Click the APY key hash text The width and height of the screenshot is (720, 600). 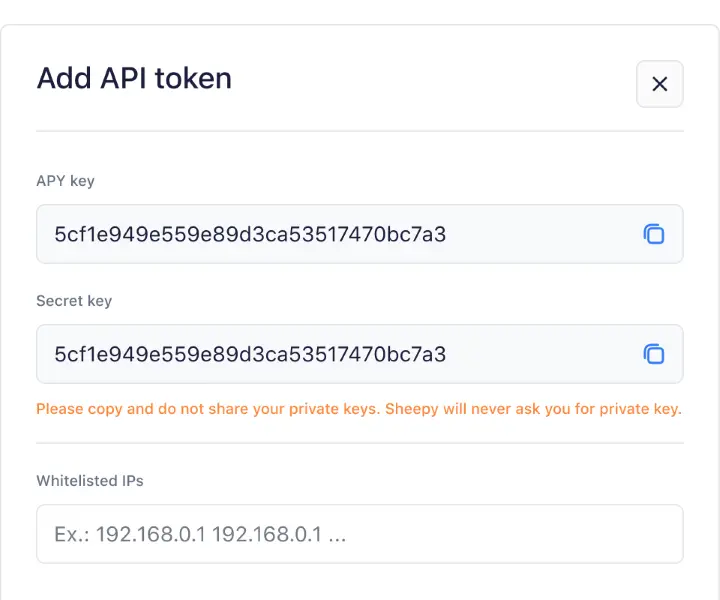tap(250, 235)
